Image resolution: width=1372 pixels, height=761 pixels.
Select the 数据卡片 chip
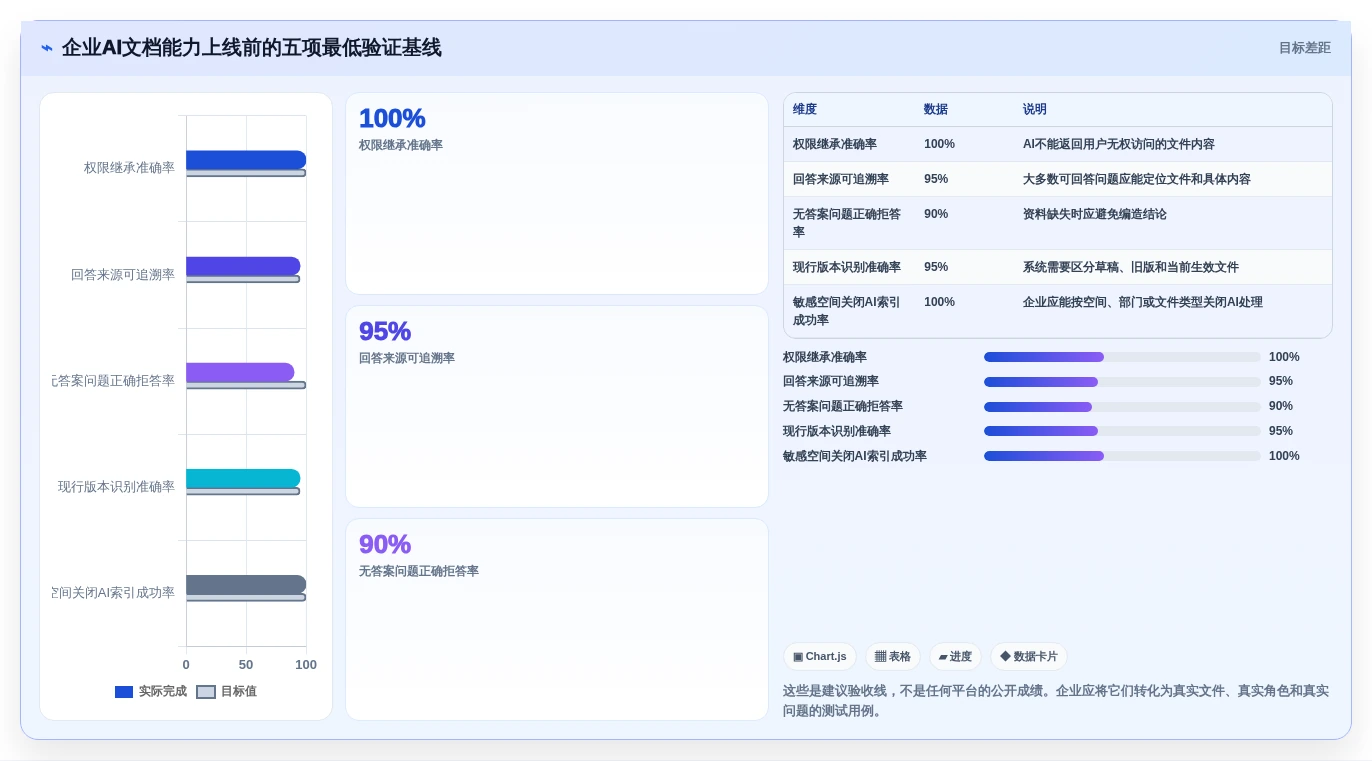1029,657
